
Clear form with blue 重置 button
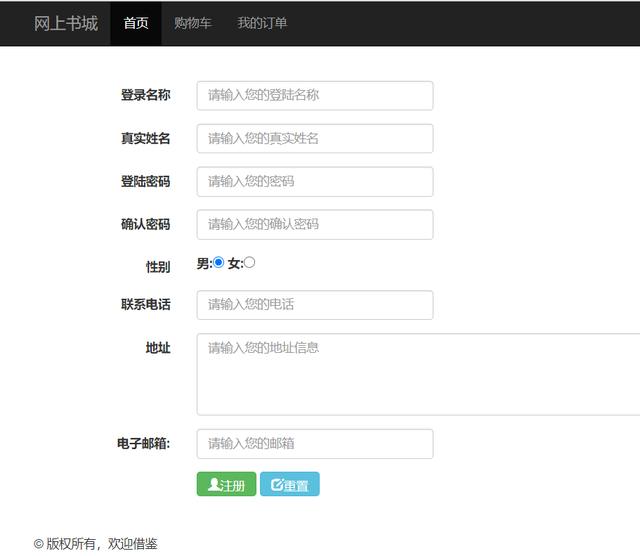[290, 484]
